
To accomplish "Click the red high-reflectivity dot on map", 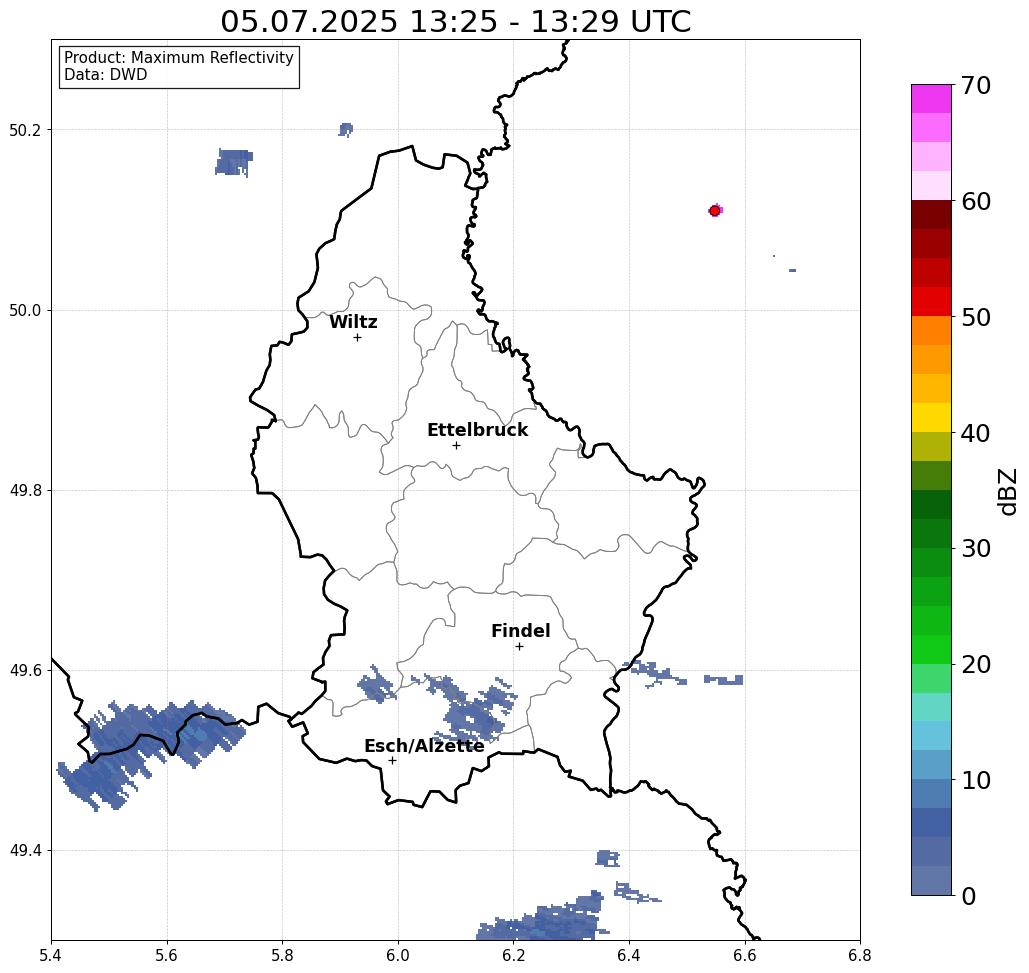I will (x=715, y=211).
